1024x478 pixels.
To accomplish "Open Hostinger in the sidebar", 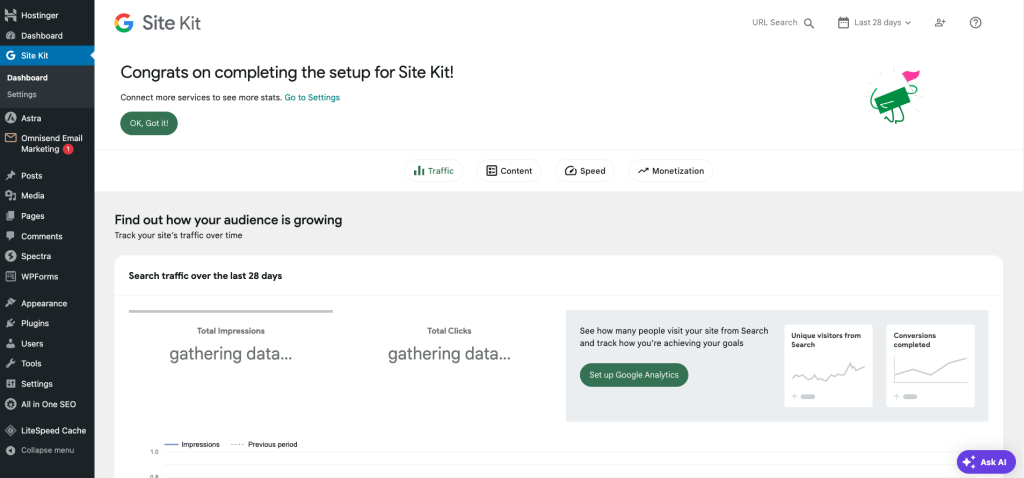I will [x=40, y=15].
